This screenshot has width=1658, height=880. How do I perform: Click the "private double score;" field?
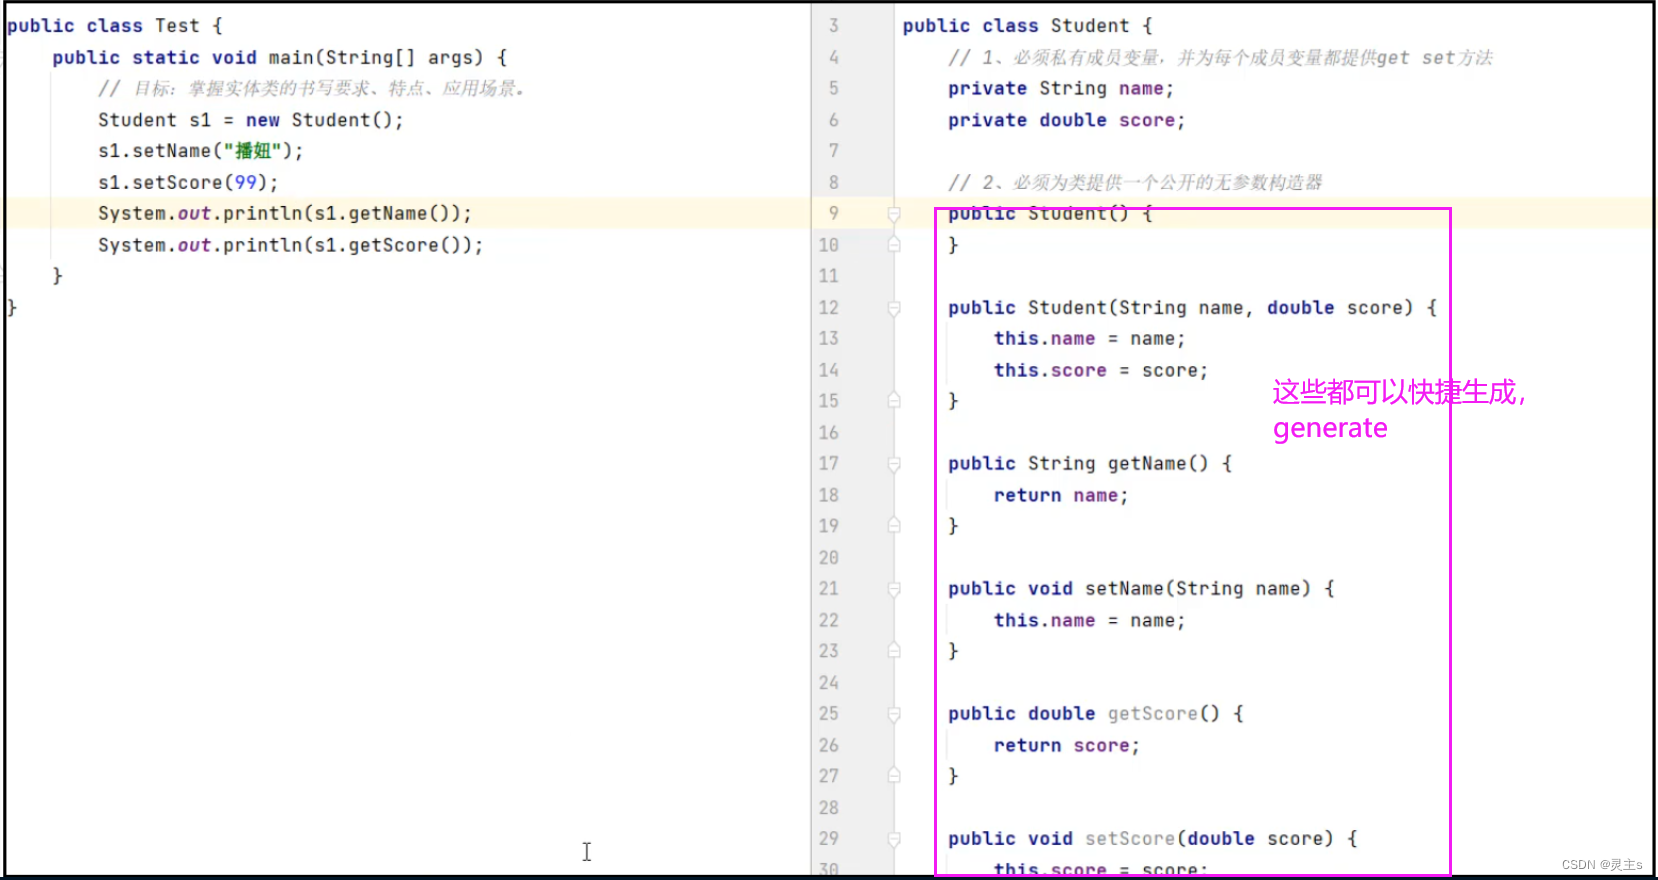click(1066, 120)
